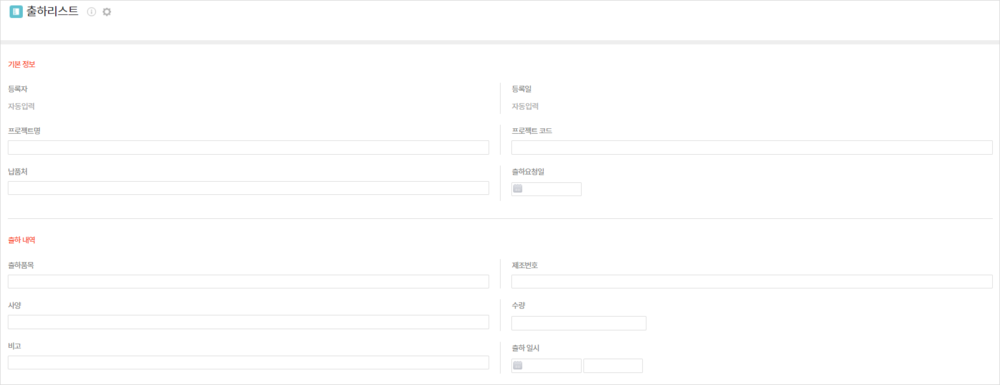Focus the 비고 input field
Screen dimensions: 1000x385
(x=248, y=363)
